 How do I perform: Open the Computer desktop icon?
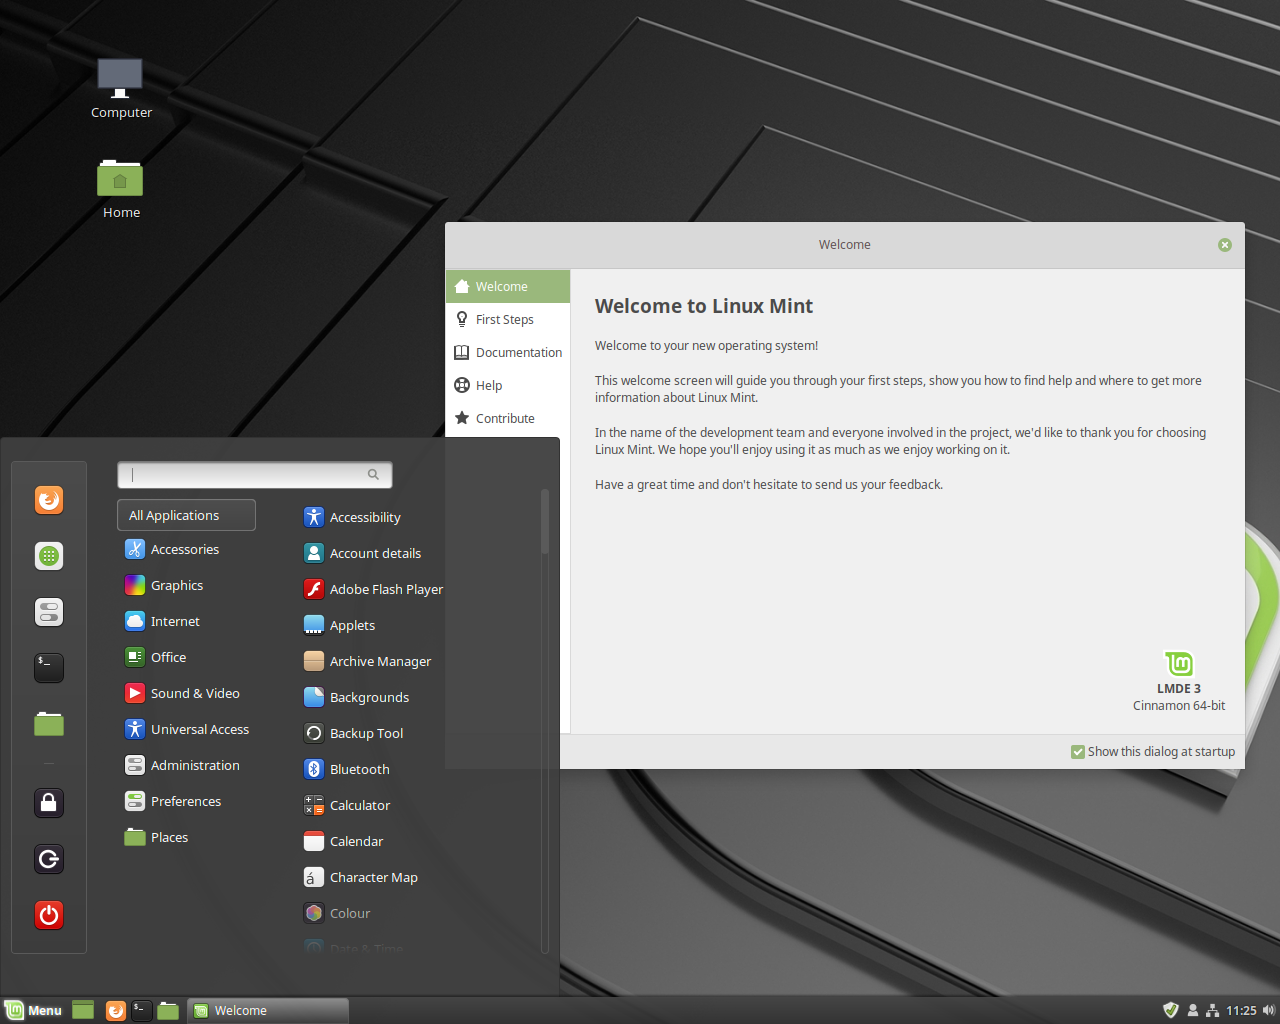pos(121,89)
